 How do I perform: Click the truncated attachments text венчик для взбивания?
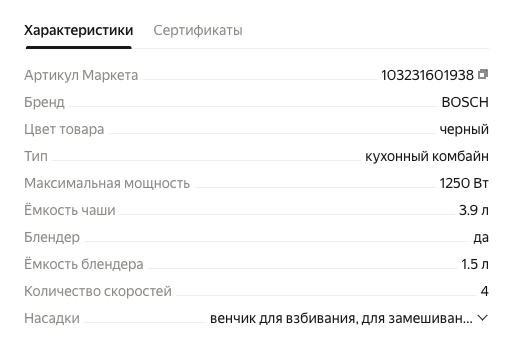341,319
